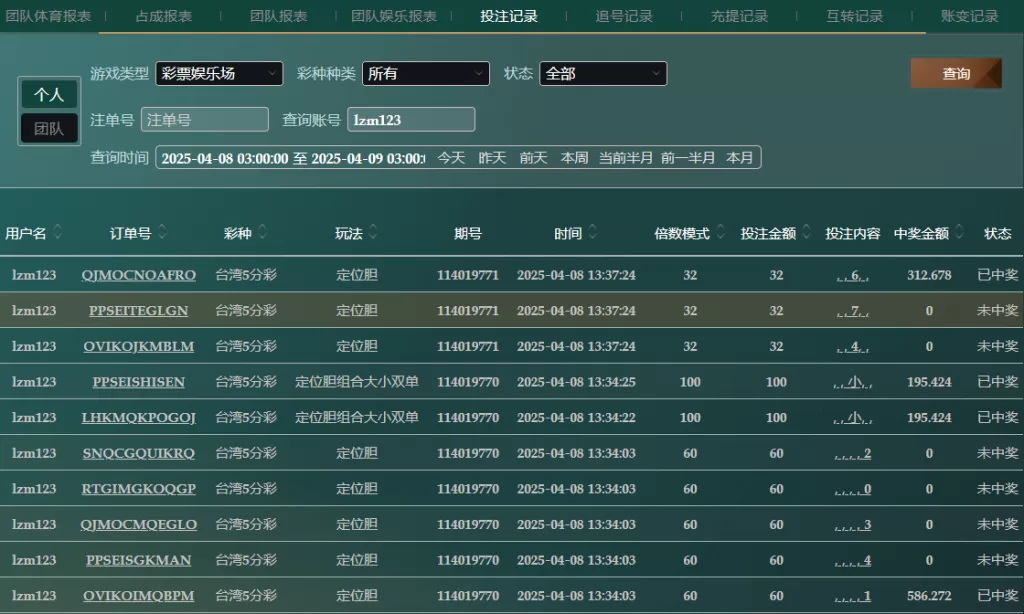Viewport: 1024px width, 614px height.
Task: Choose the 昨天 quick date filter
Action: tap(492, 158)
